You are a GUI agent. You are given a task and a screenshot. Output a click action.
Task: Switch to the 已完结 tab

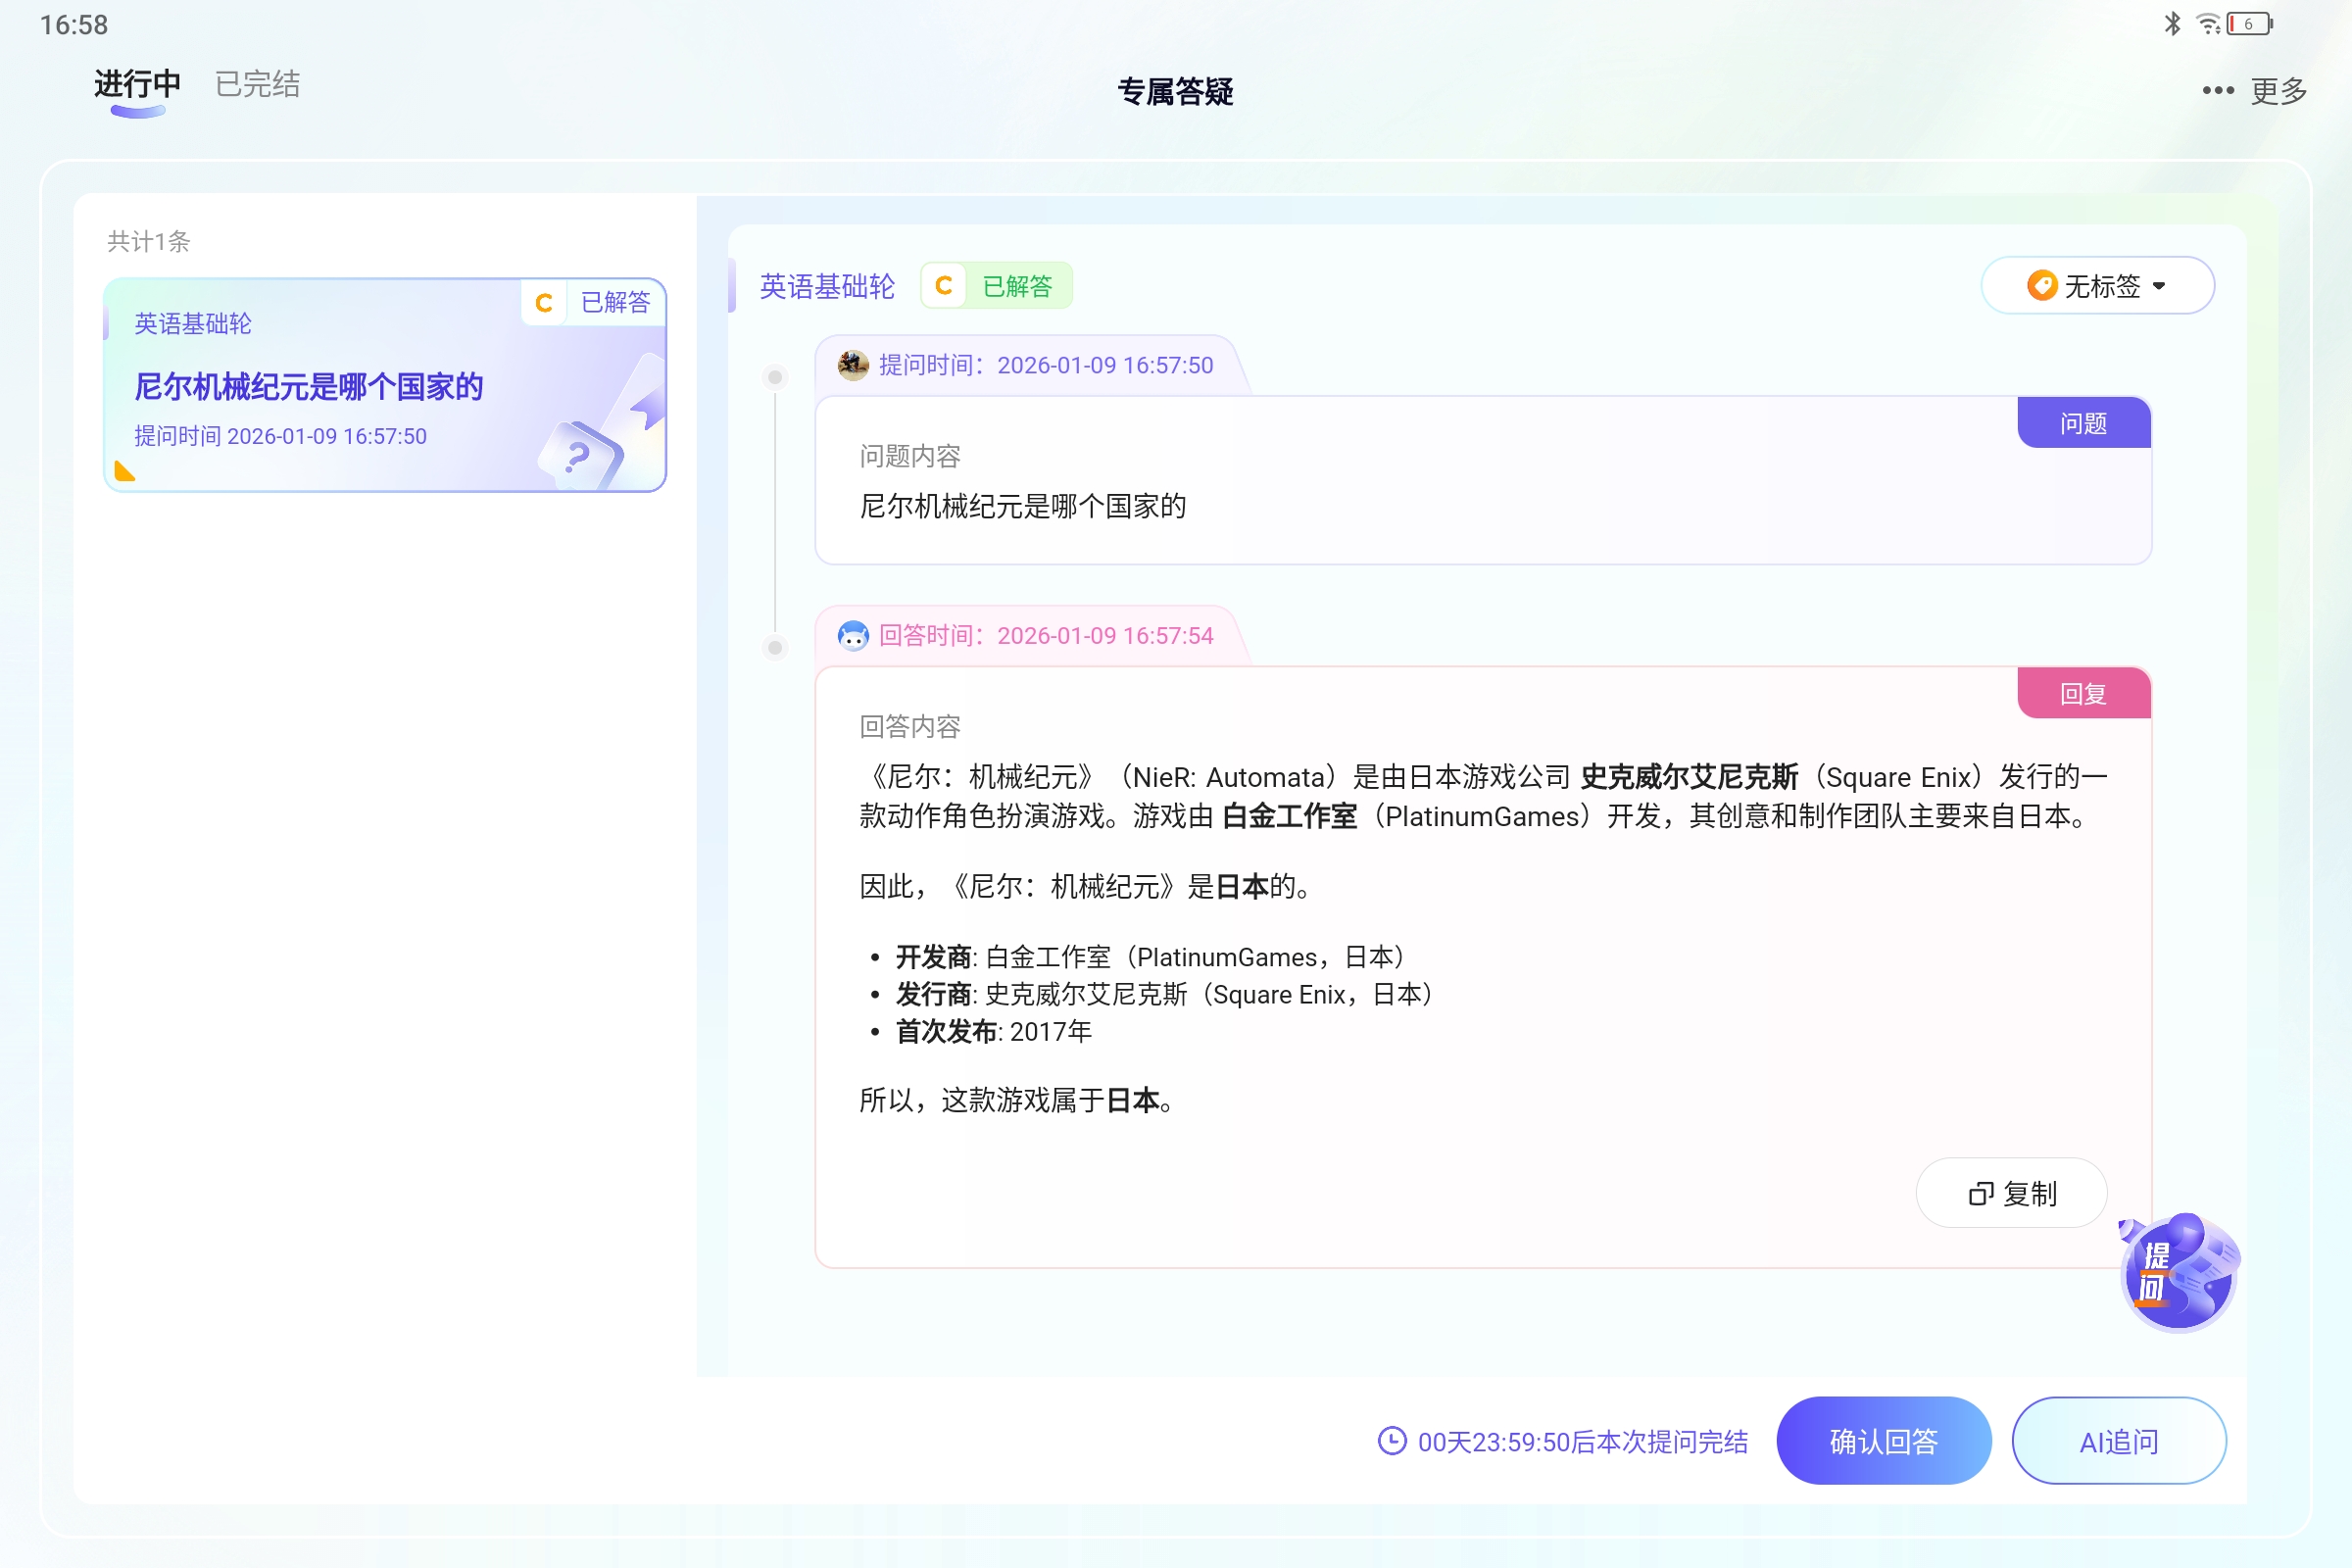point(255,84)
